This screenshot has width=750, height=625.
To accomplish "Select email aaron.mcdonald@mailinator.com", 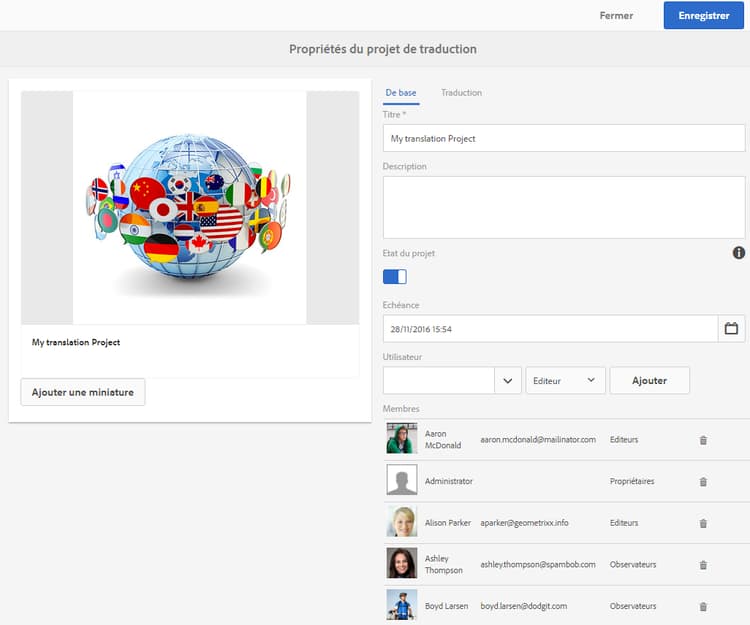I will click(x=538, y=439).
